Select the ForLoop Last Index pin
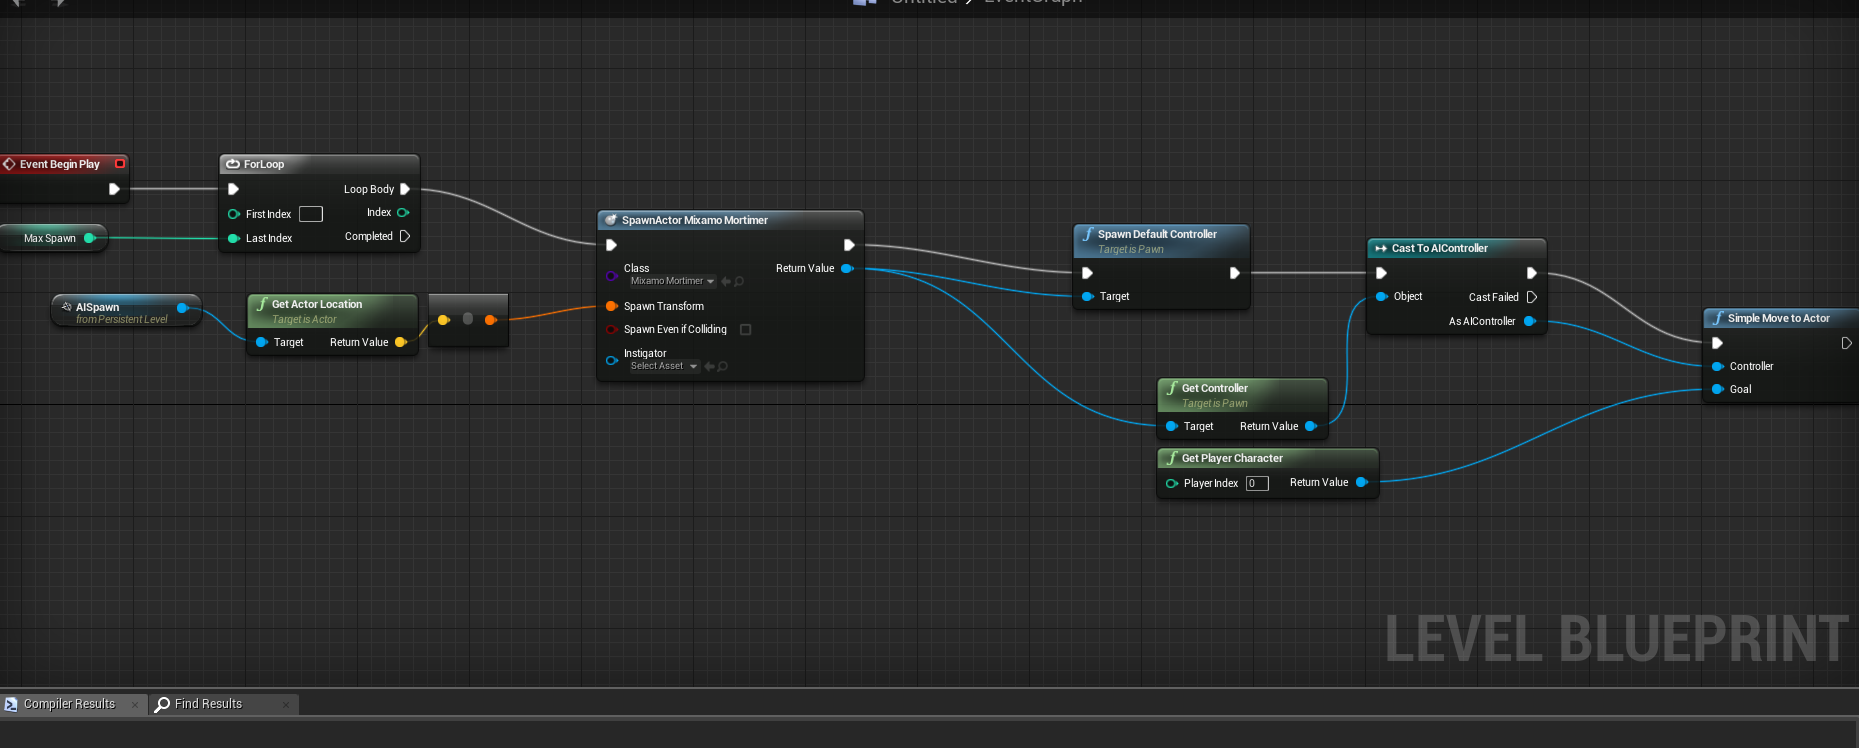The width and height of the screenshot is (1859, 748). pyautogui.click(x=234, y=238)
